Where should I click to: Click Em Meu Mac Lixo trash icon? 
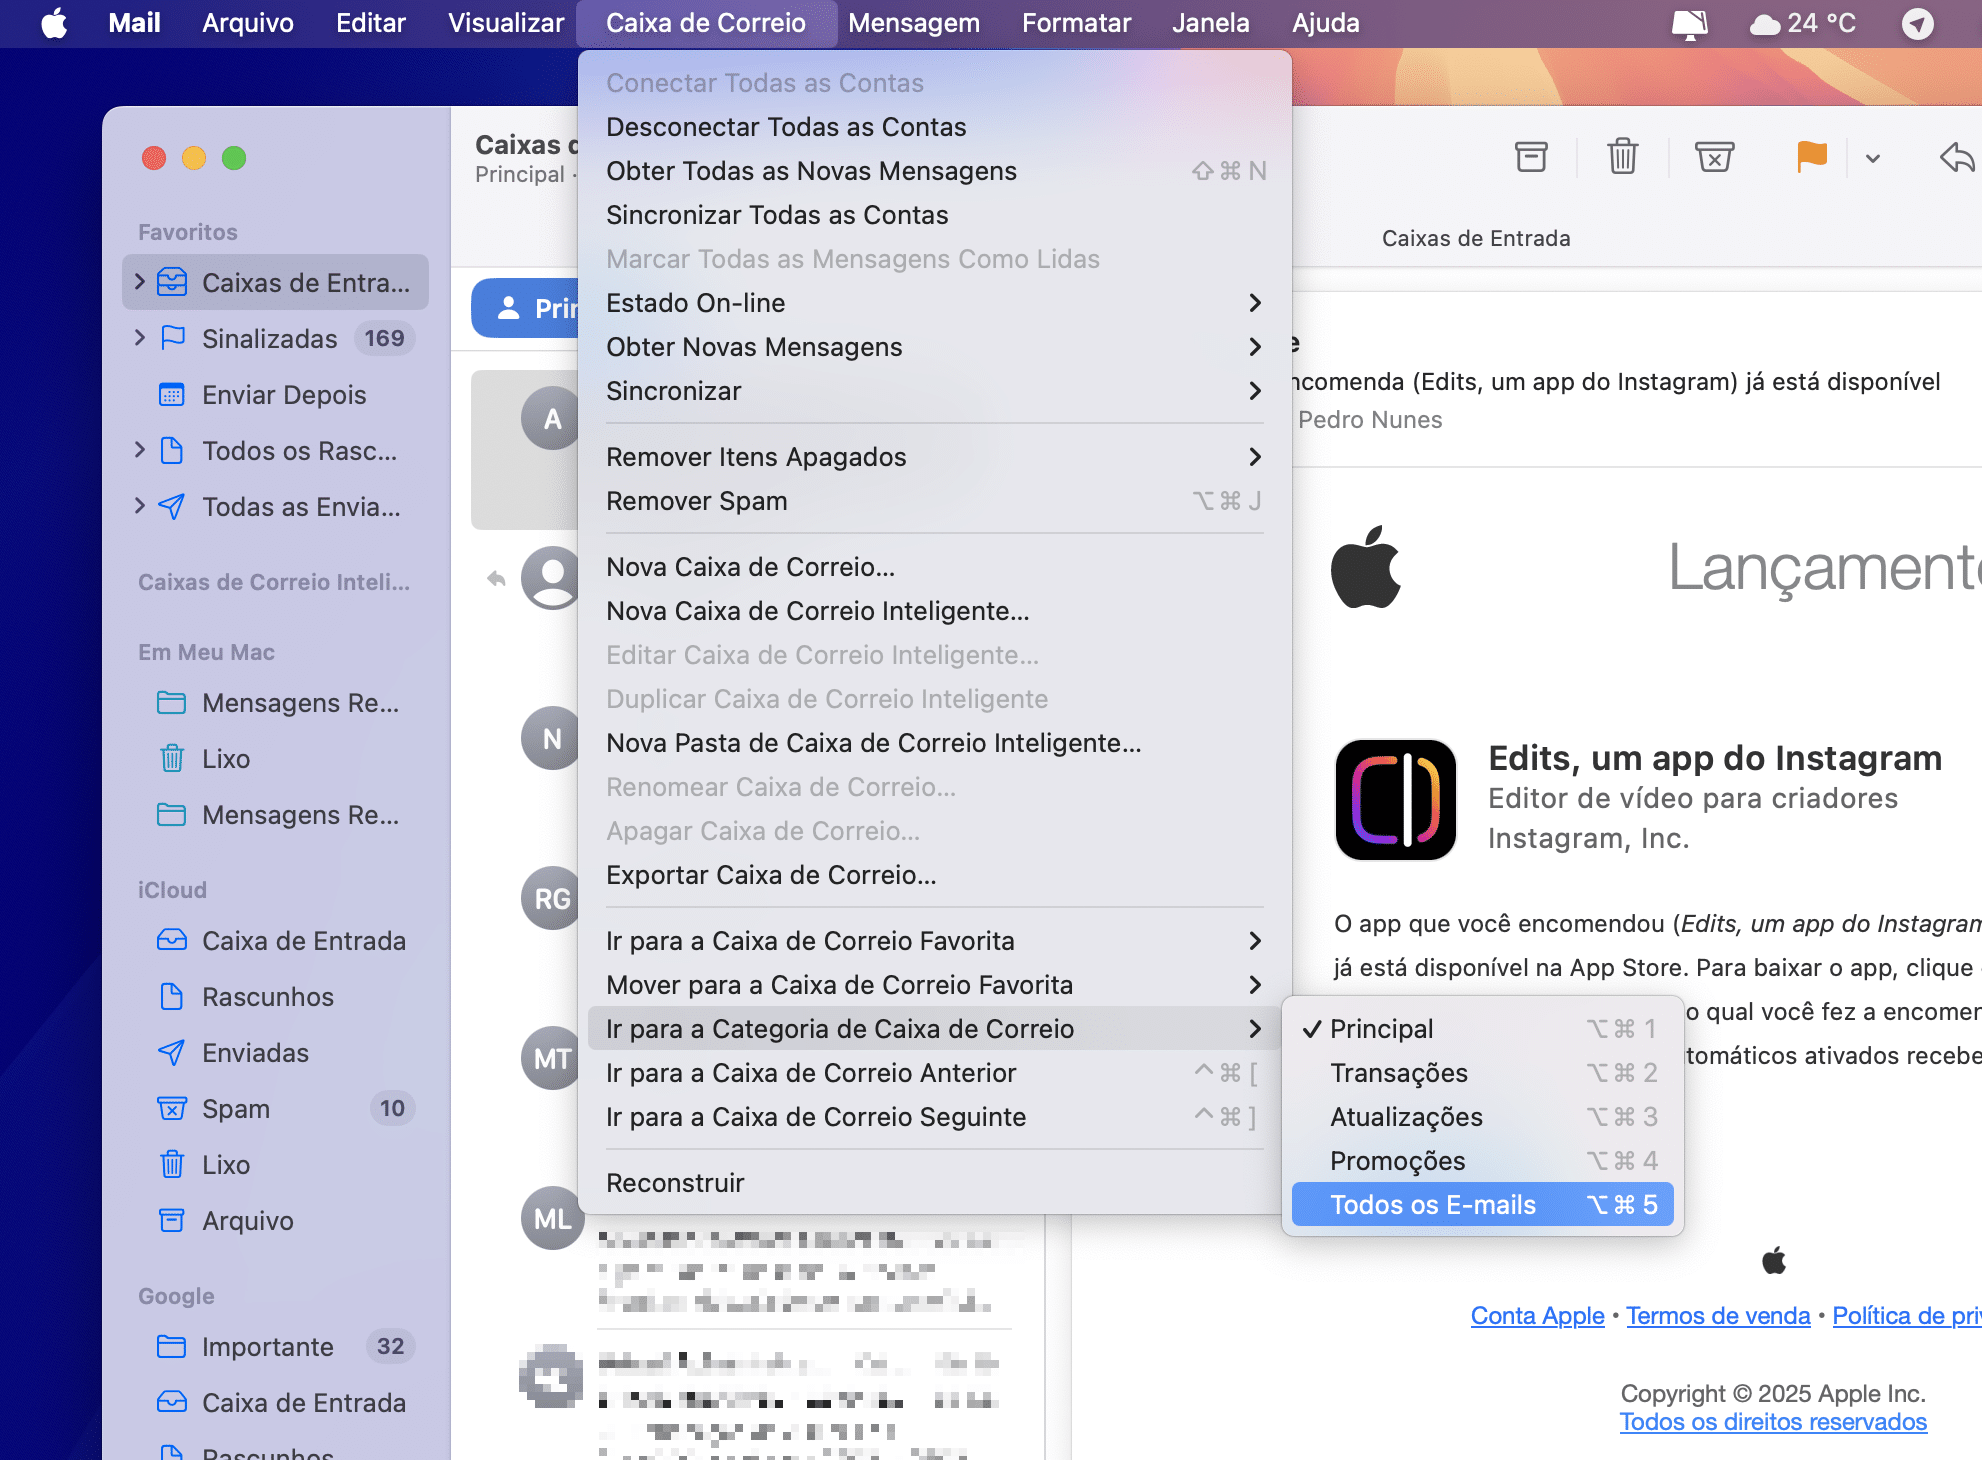pos(172,758)
